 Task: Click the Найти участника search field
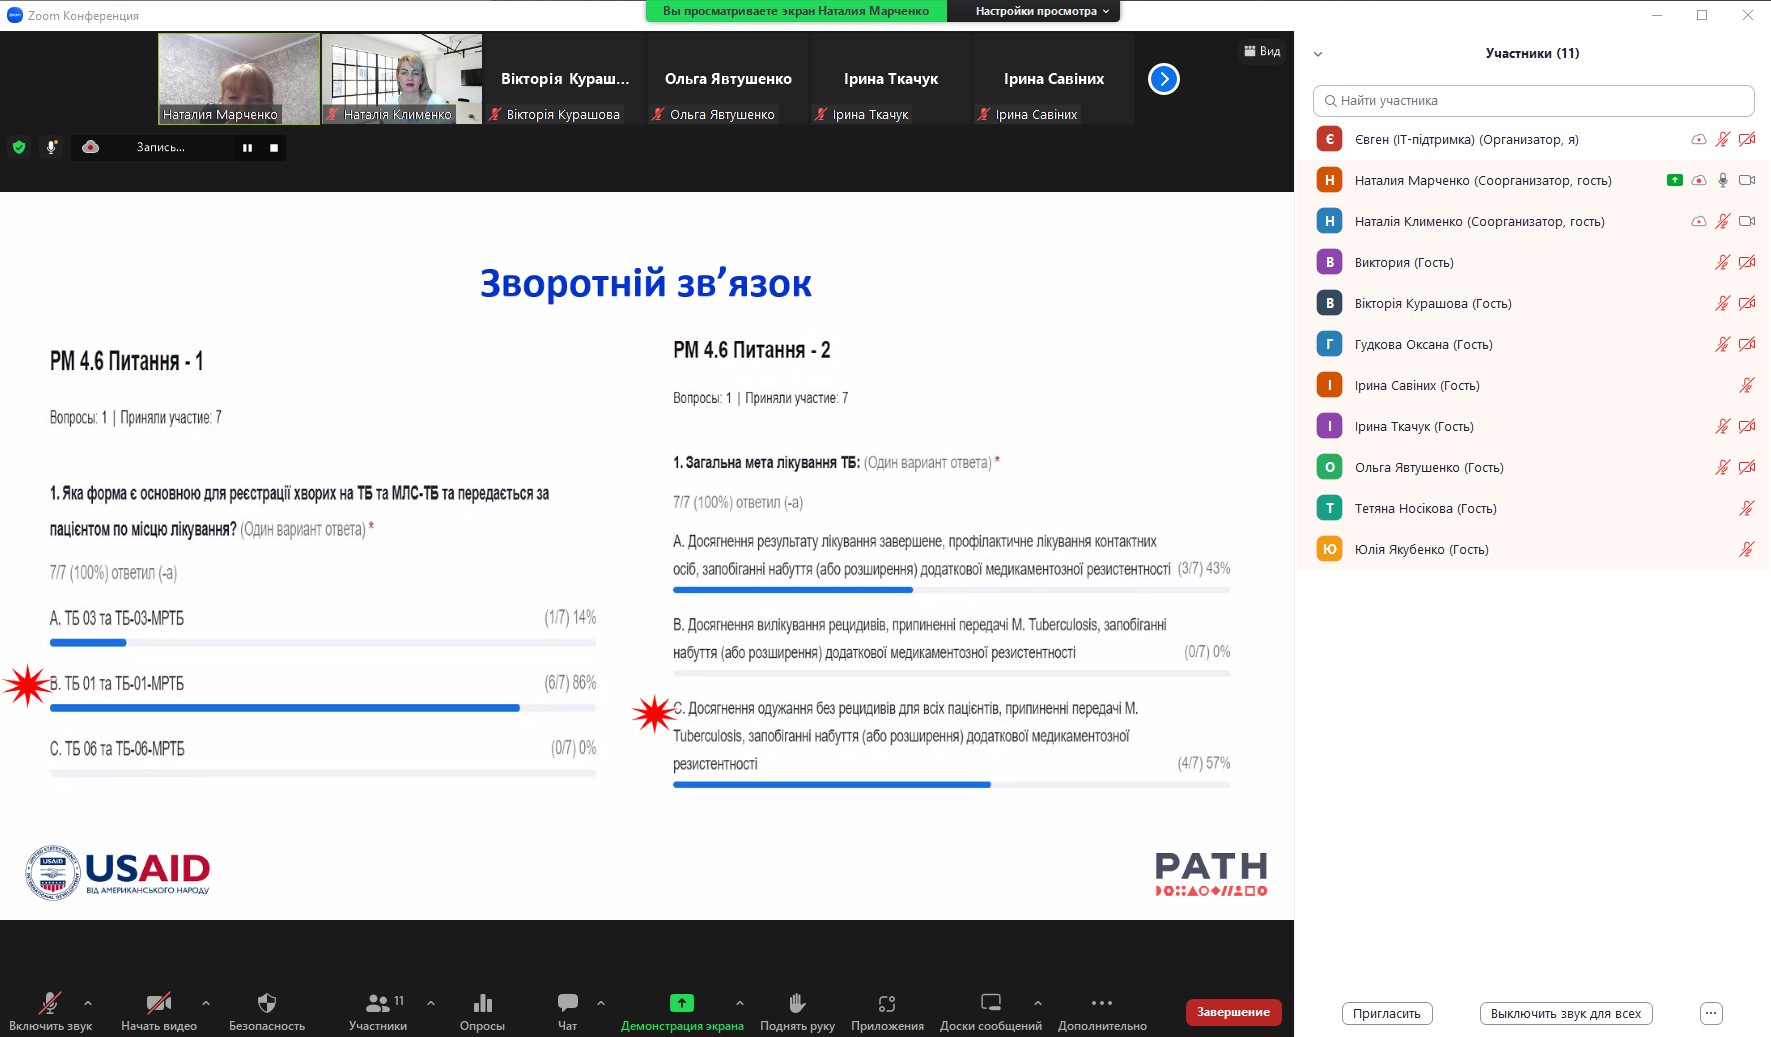[x=1533, y=101]
